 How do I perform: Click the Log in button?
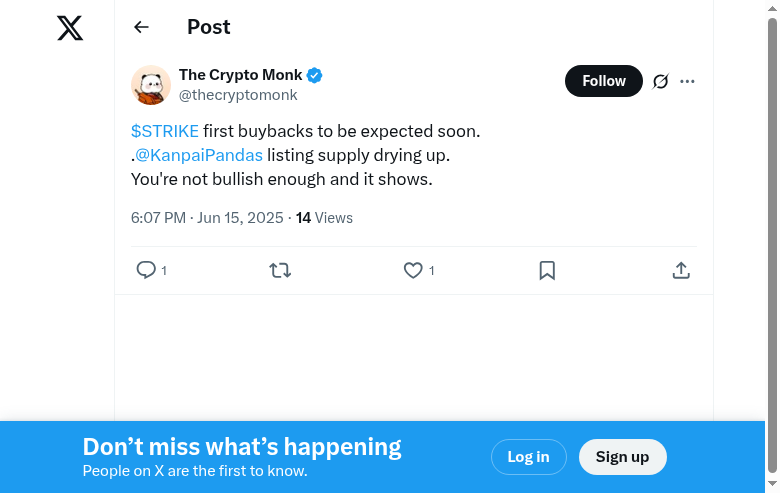[528, 457]
